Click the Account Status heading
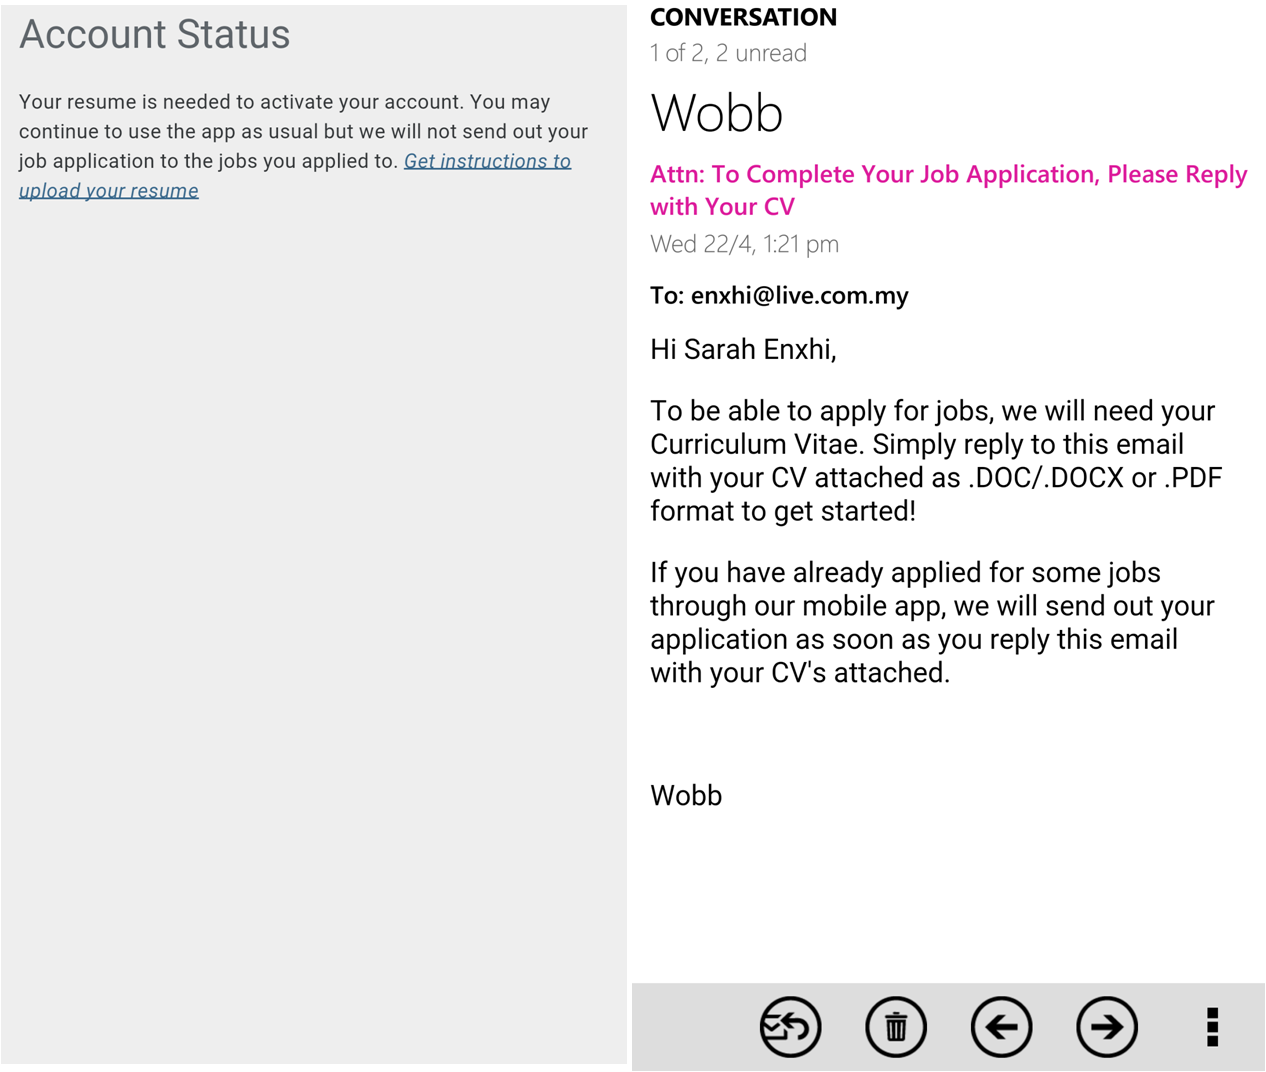Screen dimensions: 1266x1072 pyautogui.click(x=155, y=35)
